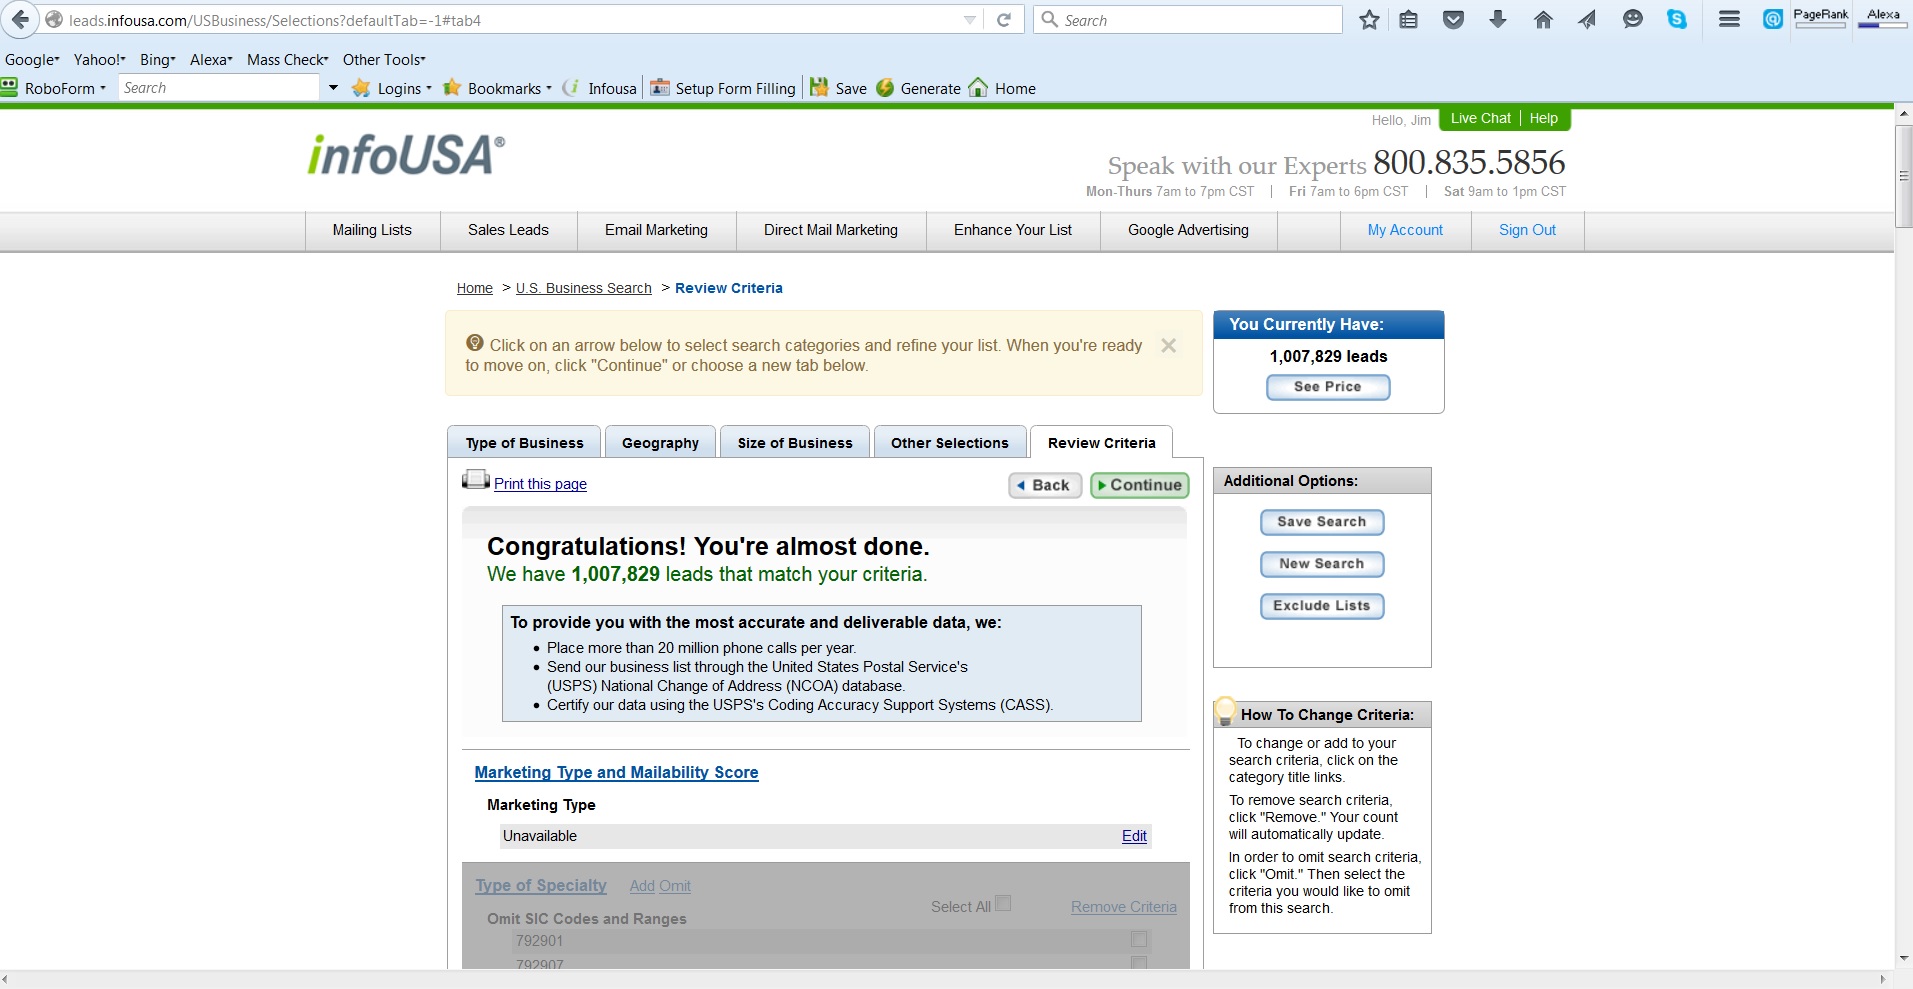The width and height of the screenshot is (1913, 989).
Task: Tick the checkbox for SIC code 792901
Action: [x=1138, y=939]
